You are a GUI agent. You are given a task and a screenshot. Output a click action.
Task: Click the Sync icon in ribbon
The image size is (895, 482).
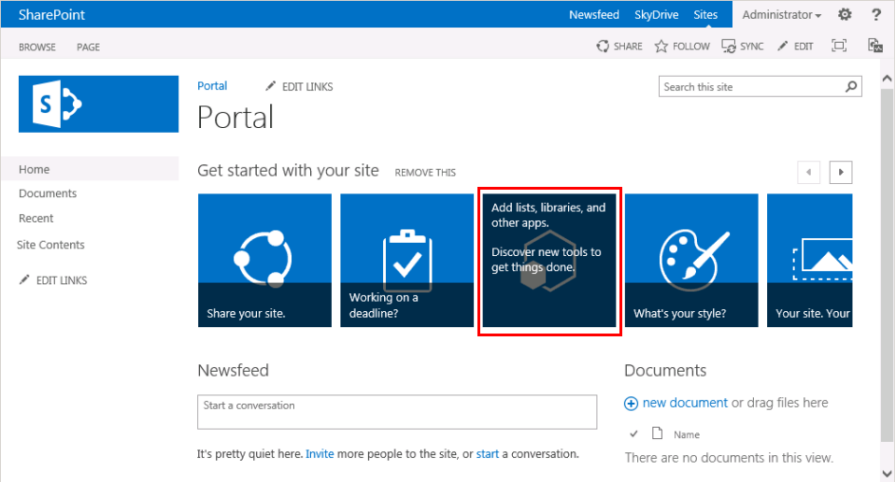[x=728, y=46]
